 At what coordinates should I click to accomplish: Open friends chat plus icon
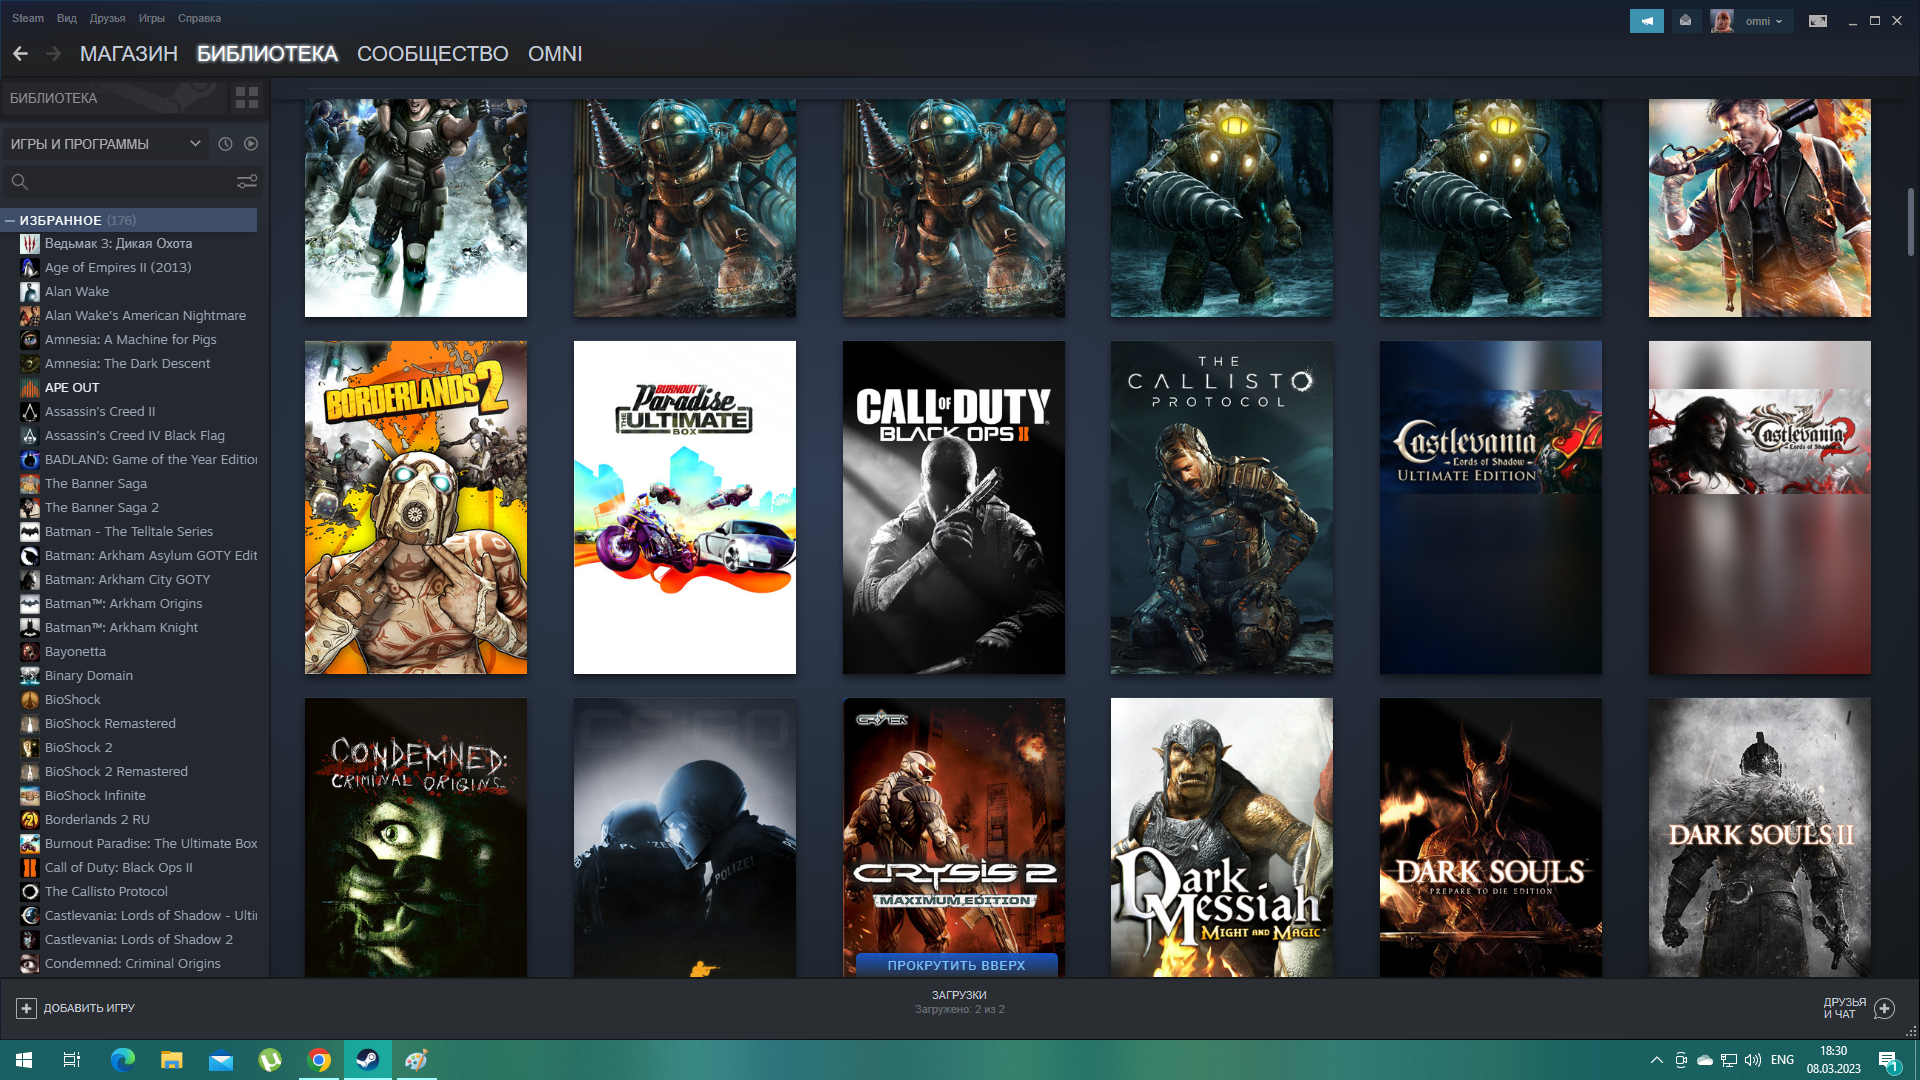[x=1884, y=1008]
